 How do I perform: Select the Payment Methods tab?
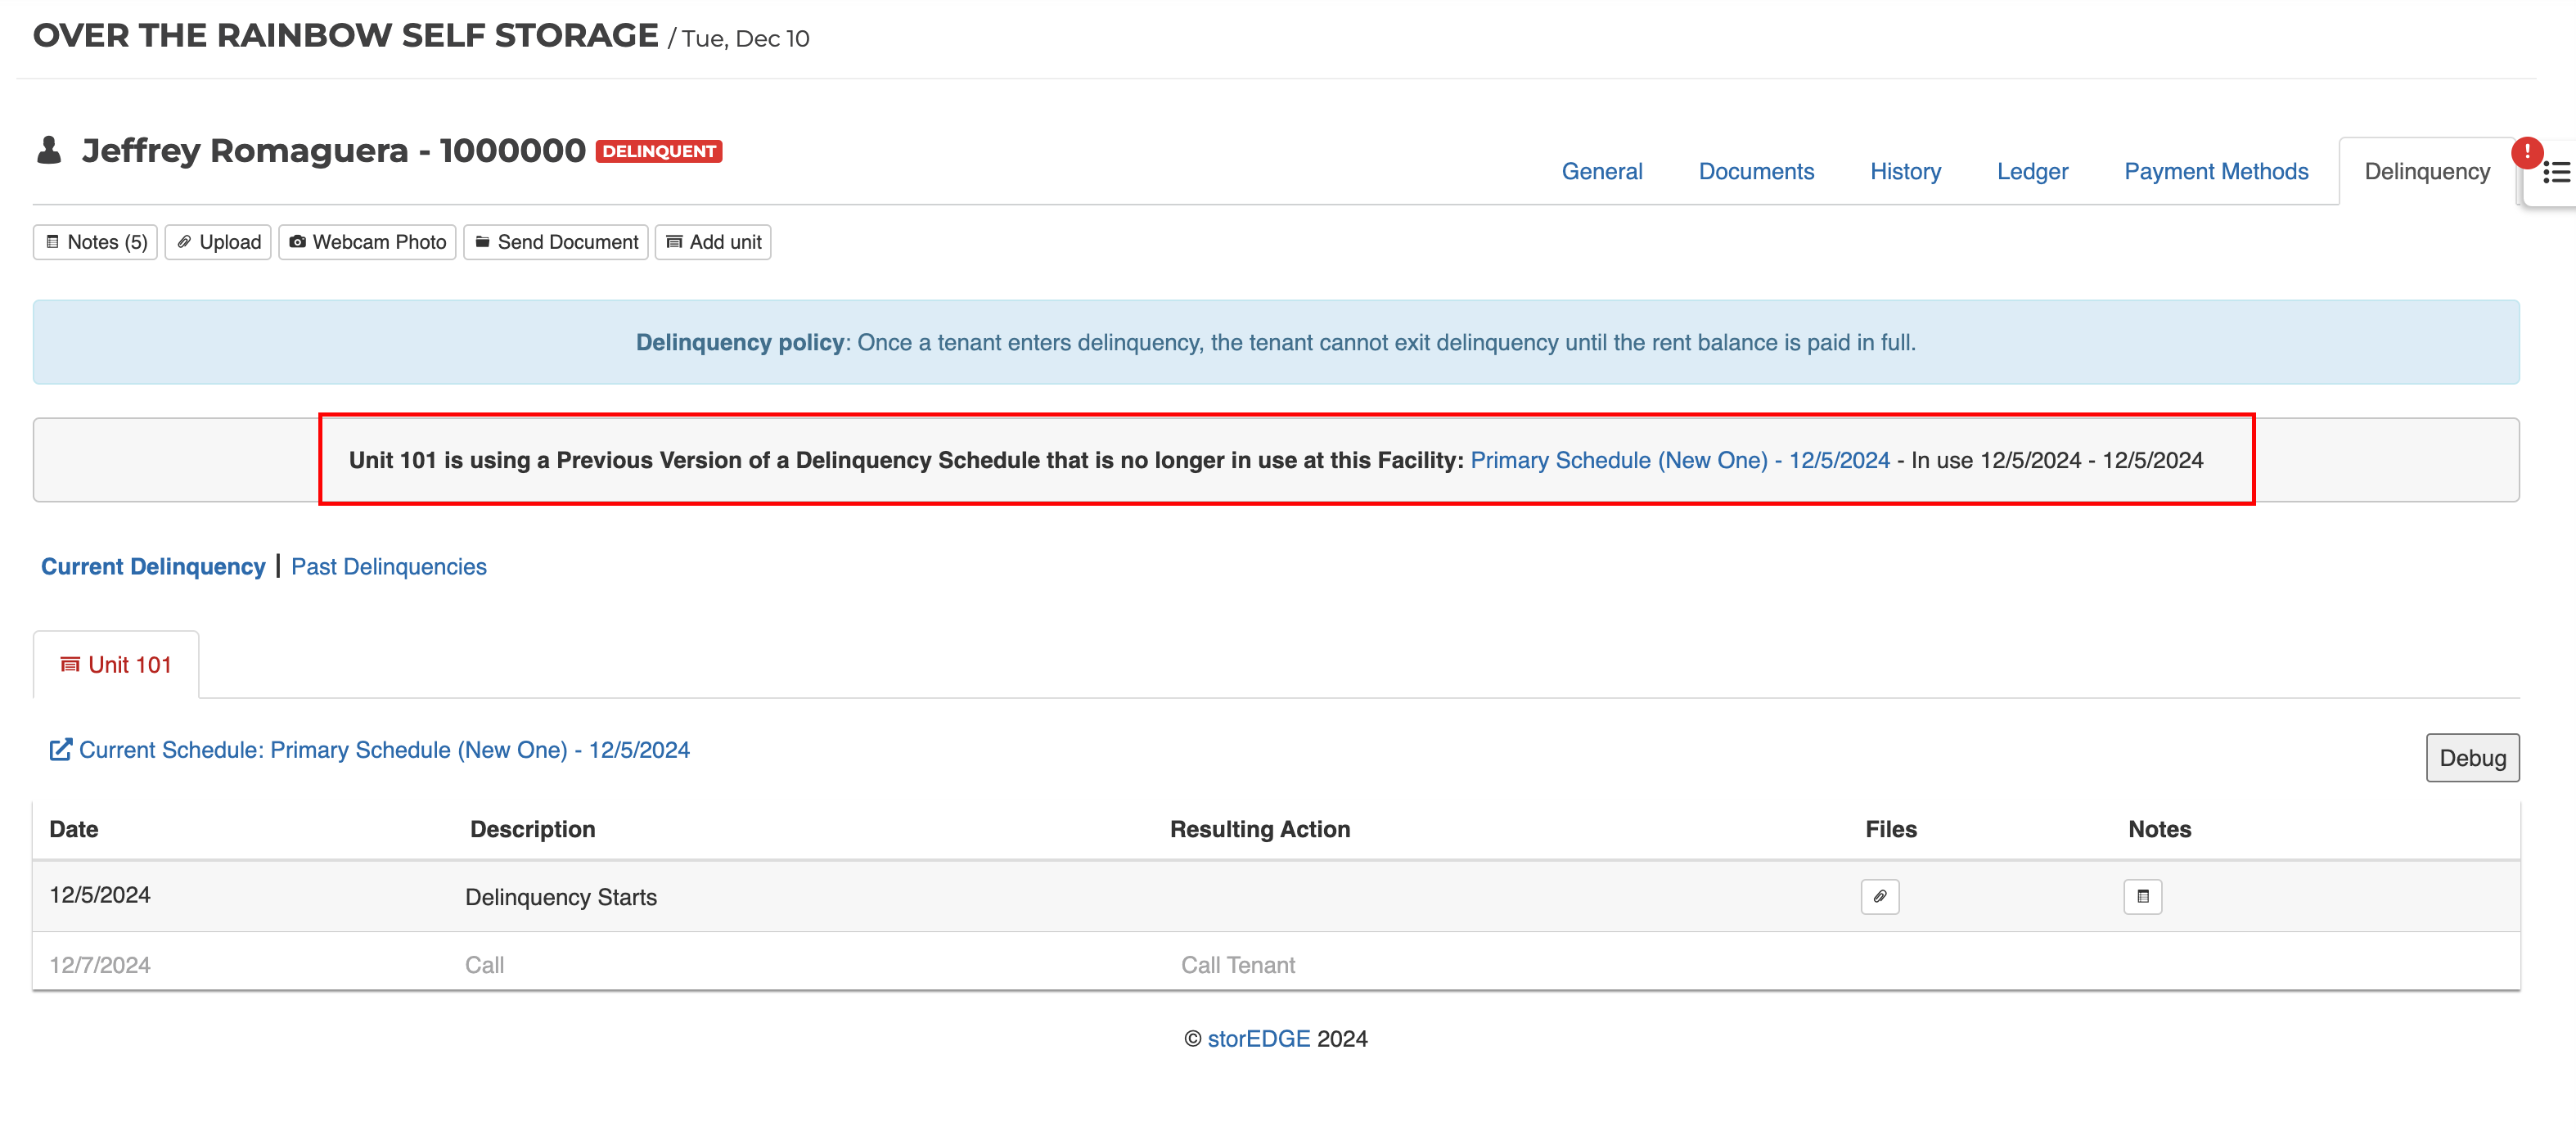coord(2216,172)
